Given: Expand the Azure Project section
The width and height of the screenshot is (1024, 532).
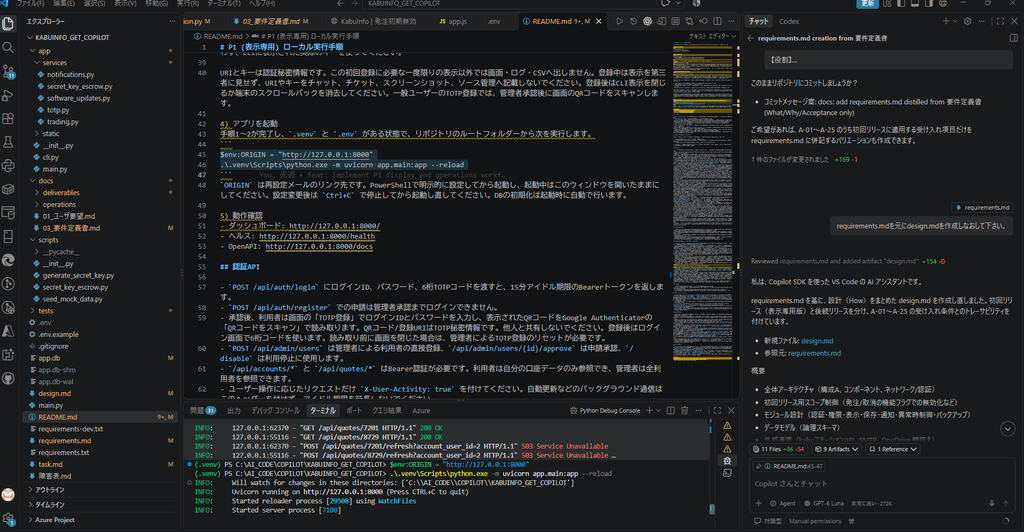Looking at the screenshot, I should (101, 520).
